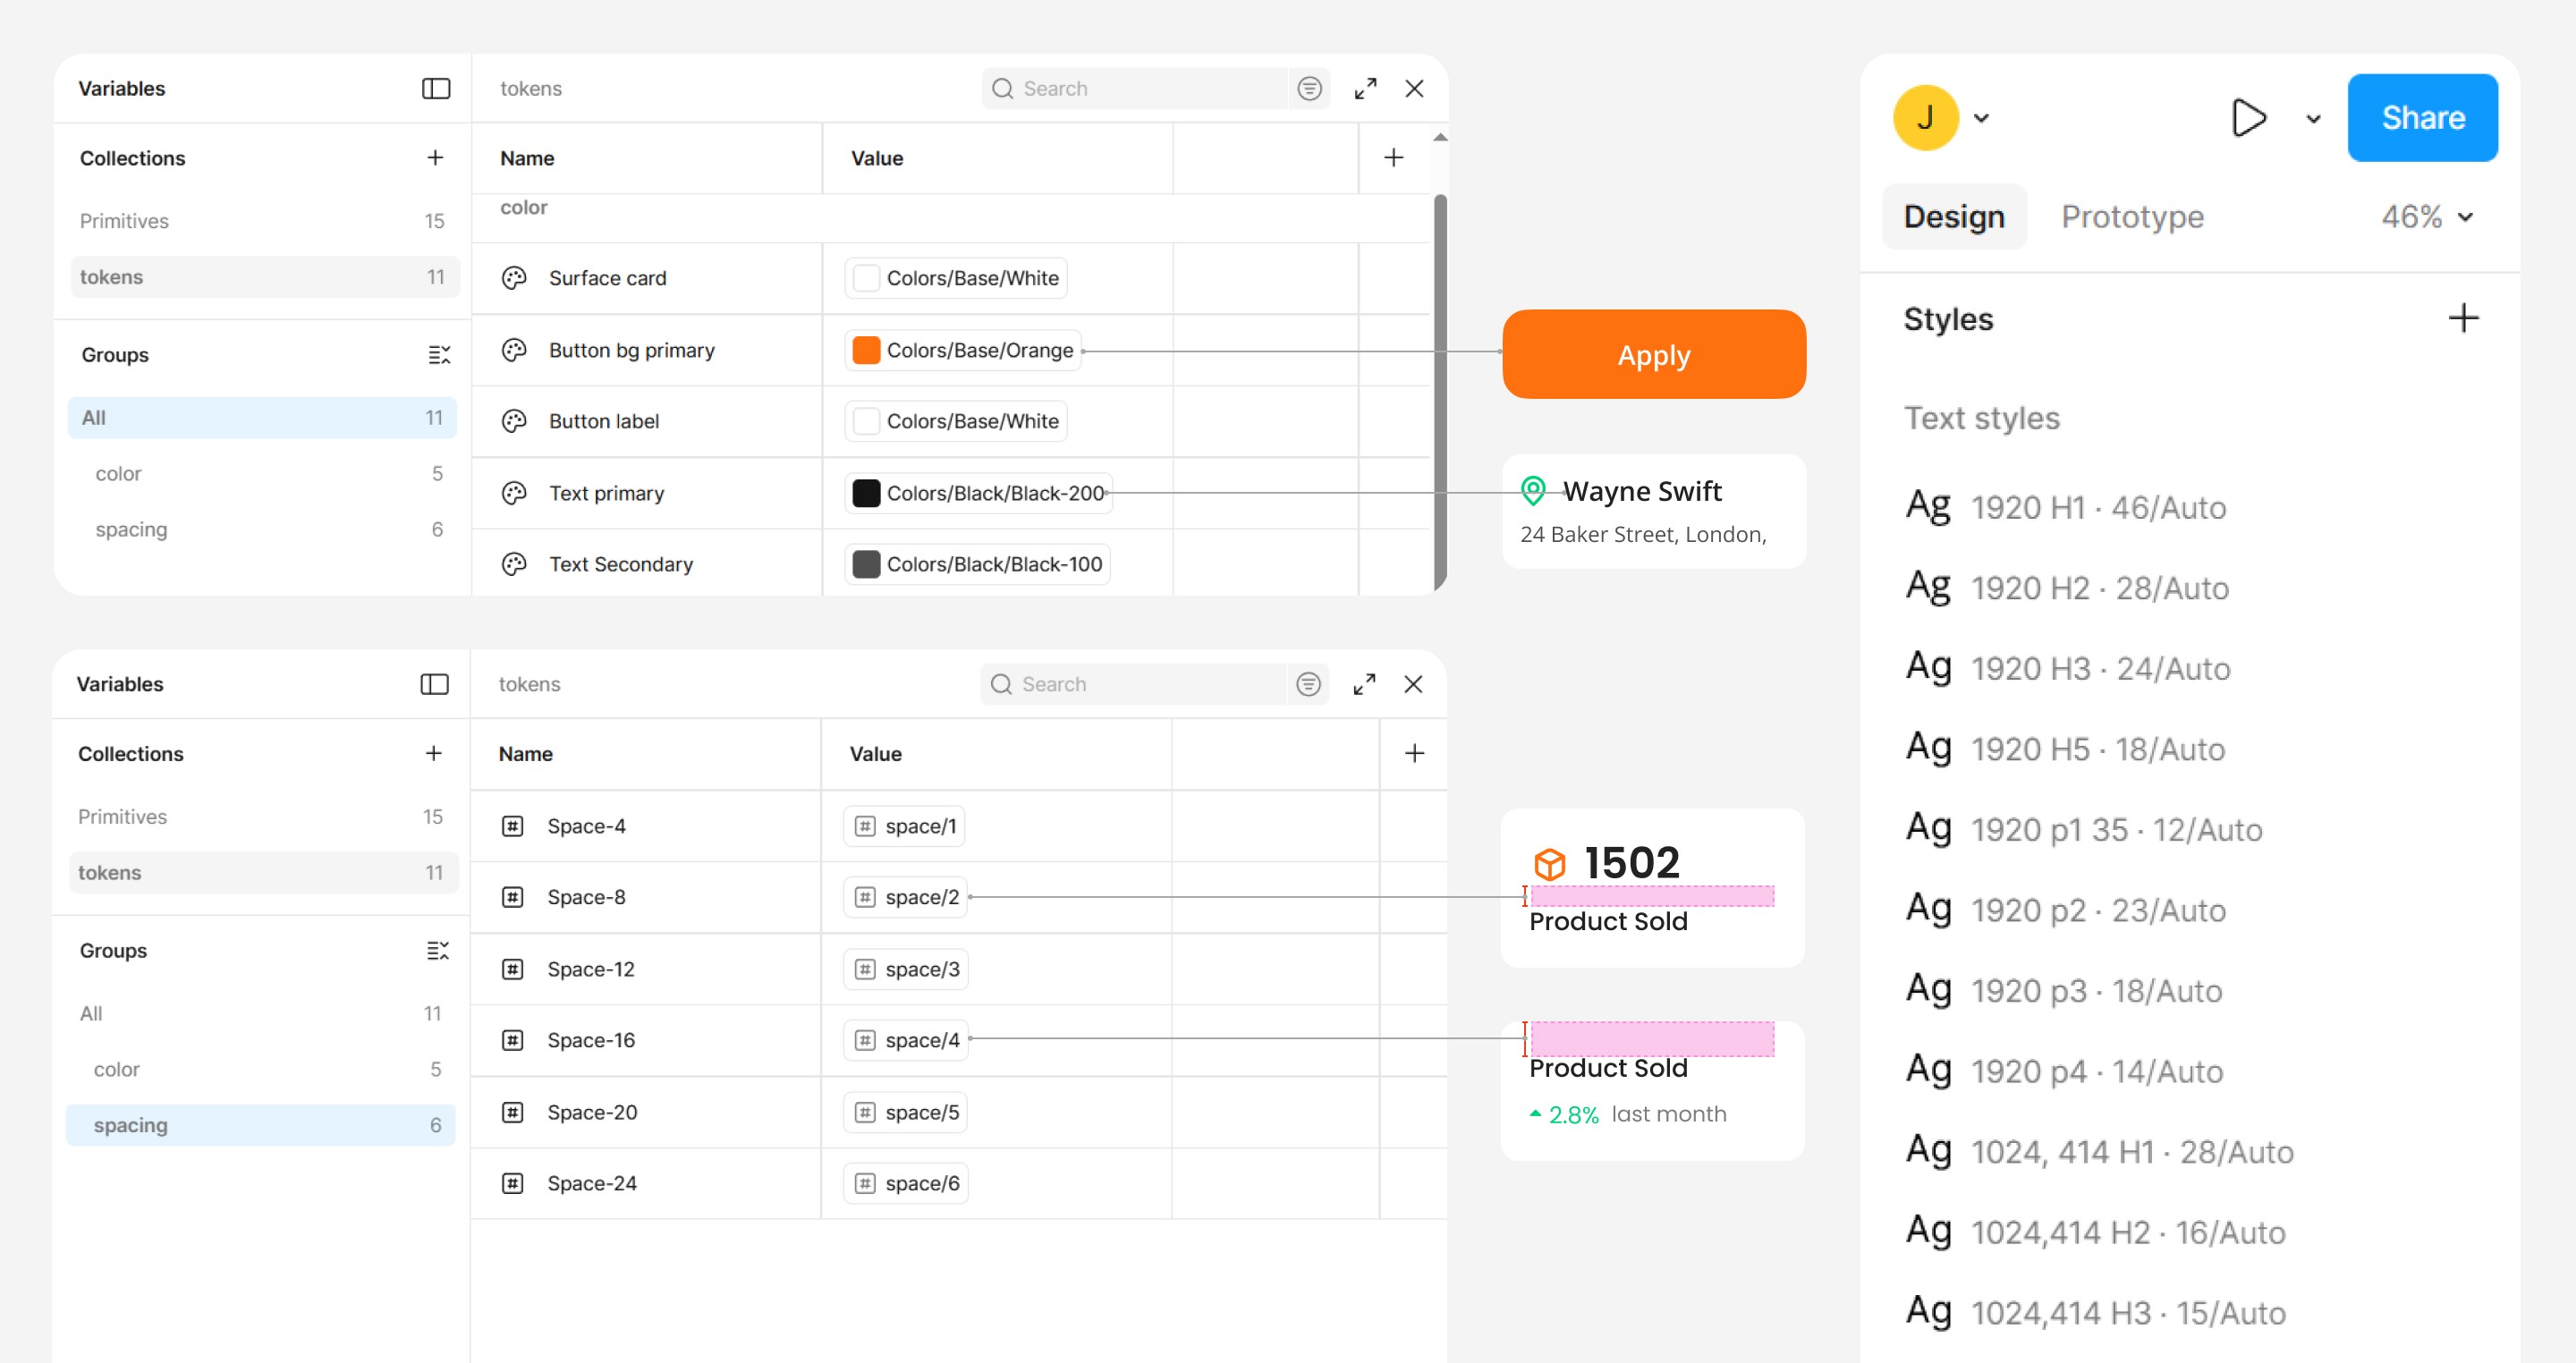Select the spacing group in the bottom panel
The image size is (2576, 1363).
[260, 1125]
